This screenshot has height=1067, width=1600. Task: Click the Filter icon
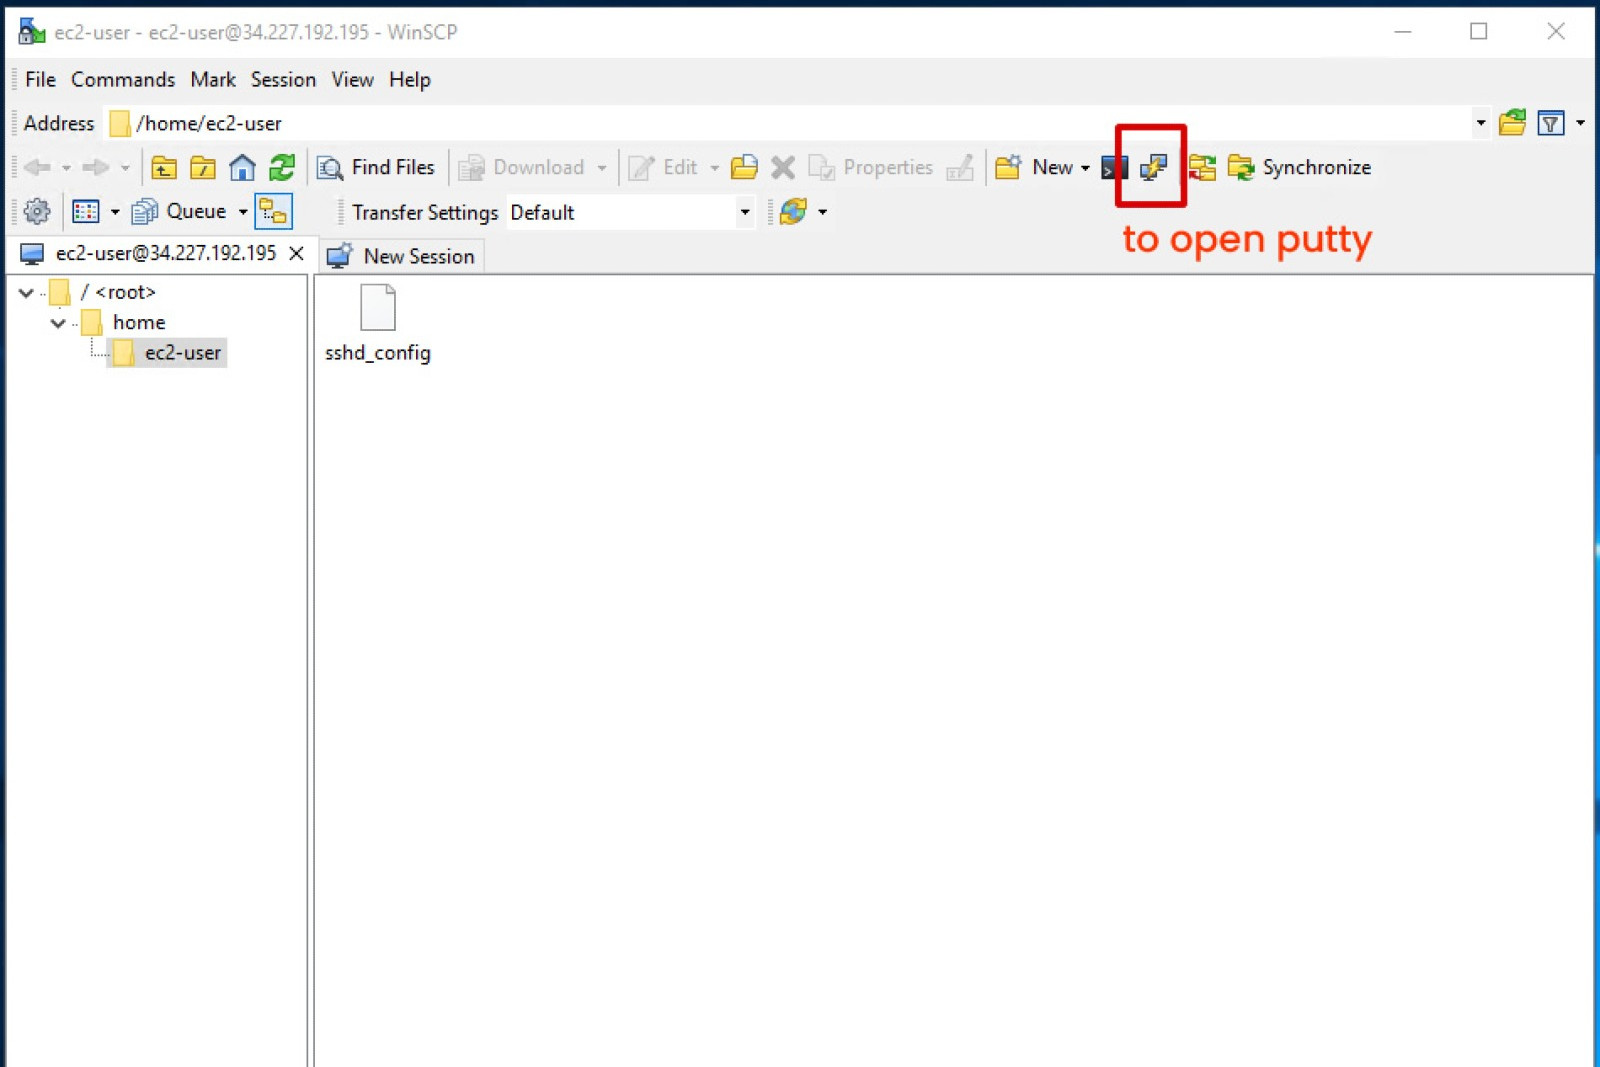1551,123
